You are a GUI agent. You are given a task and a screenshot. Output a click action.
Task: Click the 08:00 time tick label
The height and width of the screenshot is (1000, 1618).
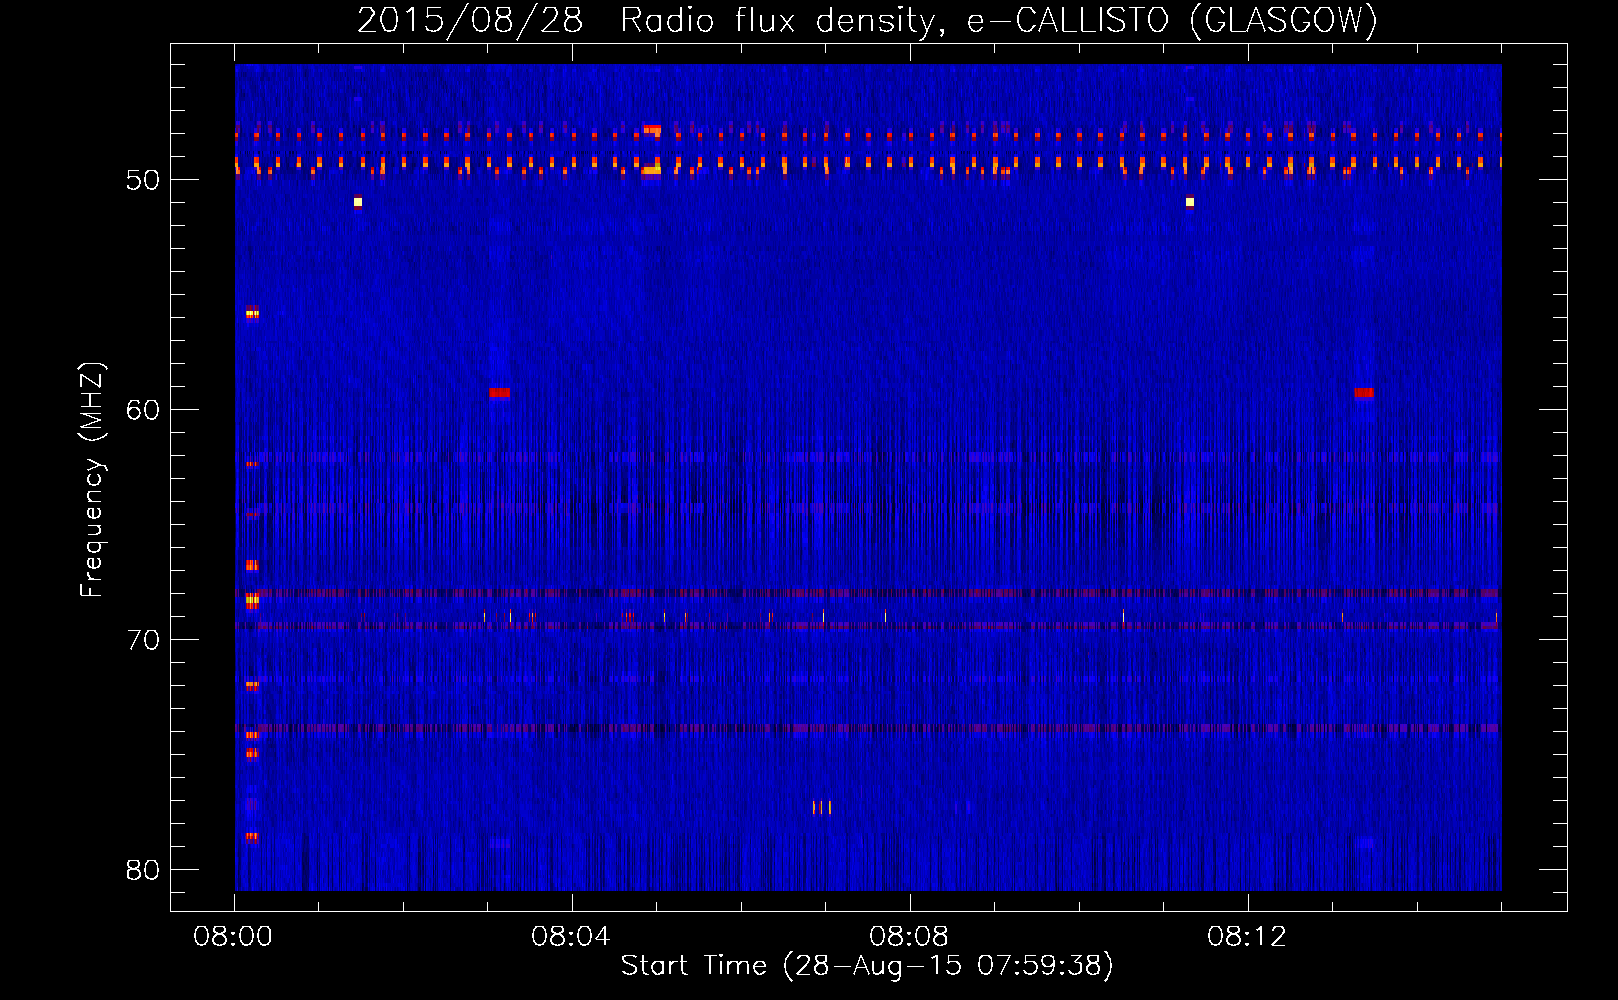click(x=233, y=937)
